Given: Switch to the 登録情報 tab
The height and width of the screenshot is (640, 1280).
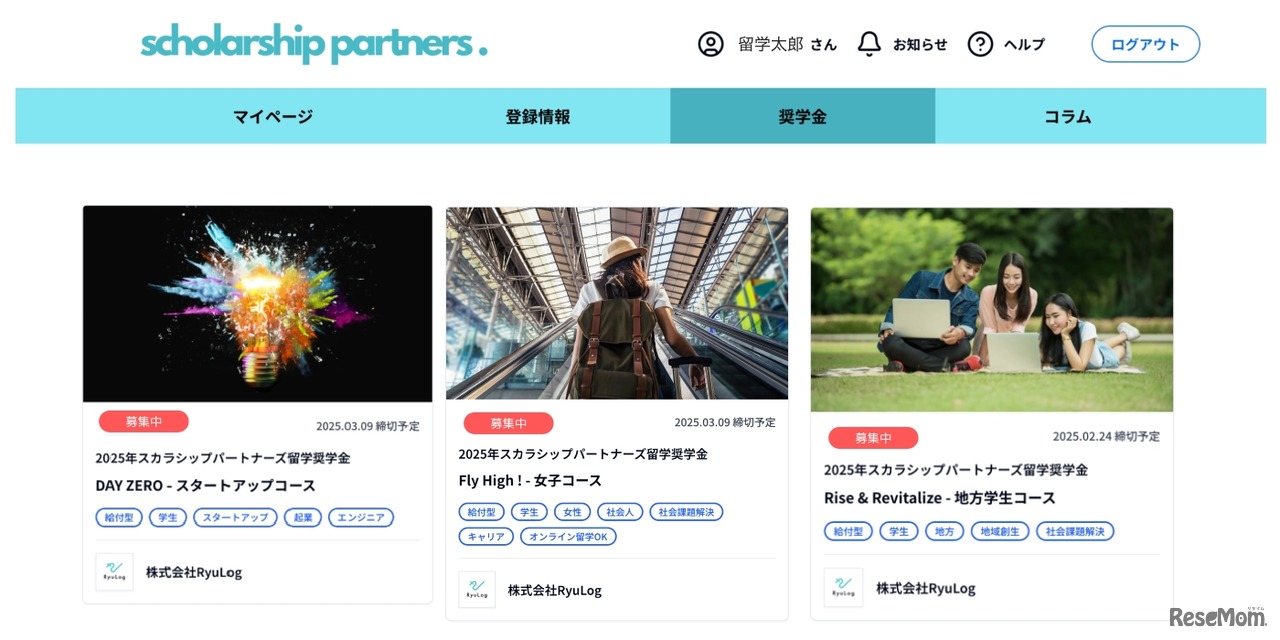Looking at the screenshot, I should pyautogui.click(x=538, y=116).
